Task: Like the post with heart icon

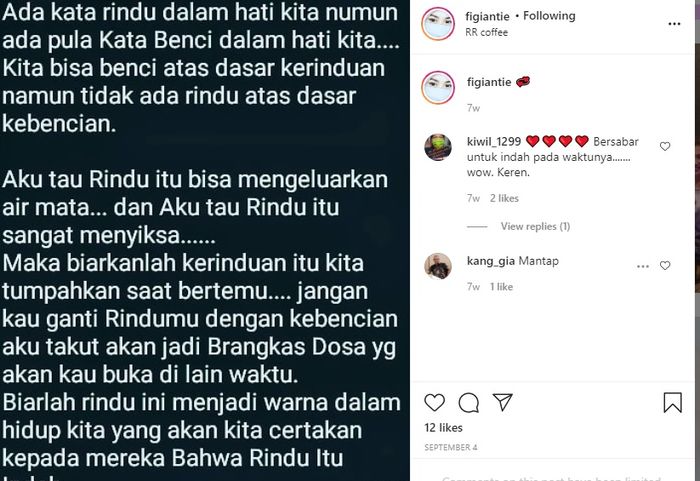Action: 434,402
